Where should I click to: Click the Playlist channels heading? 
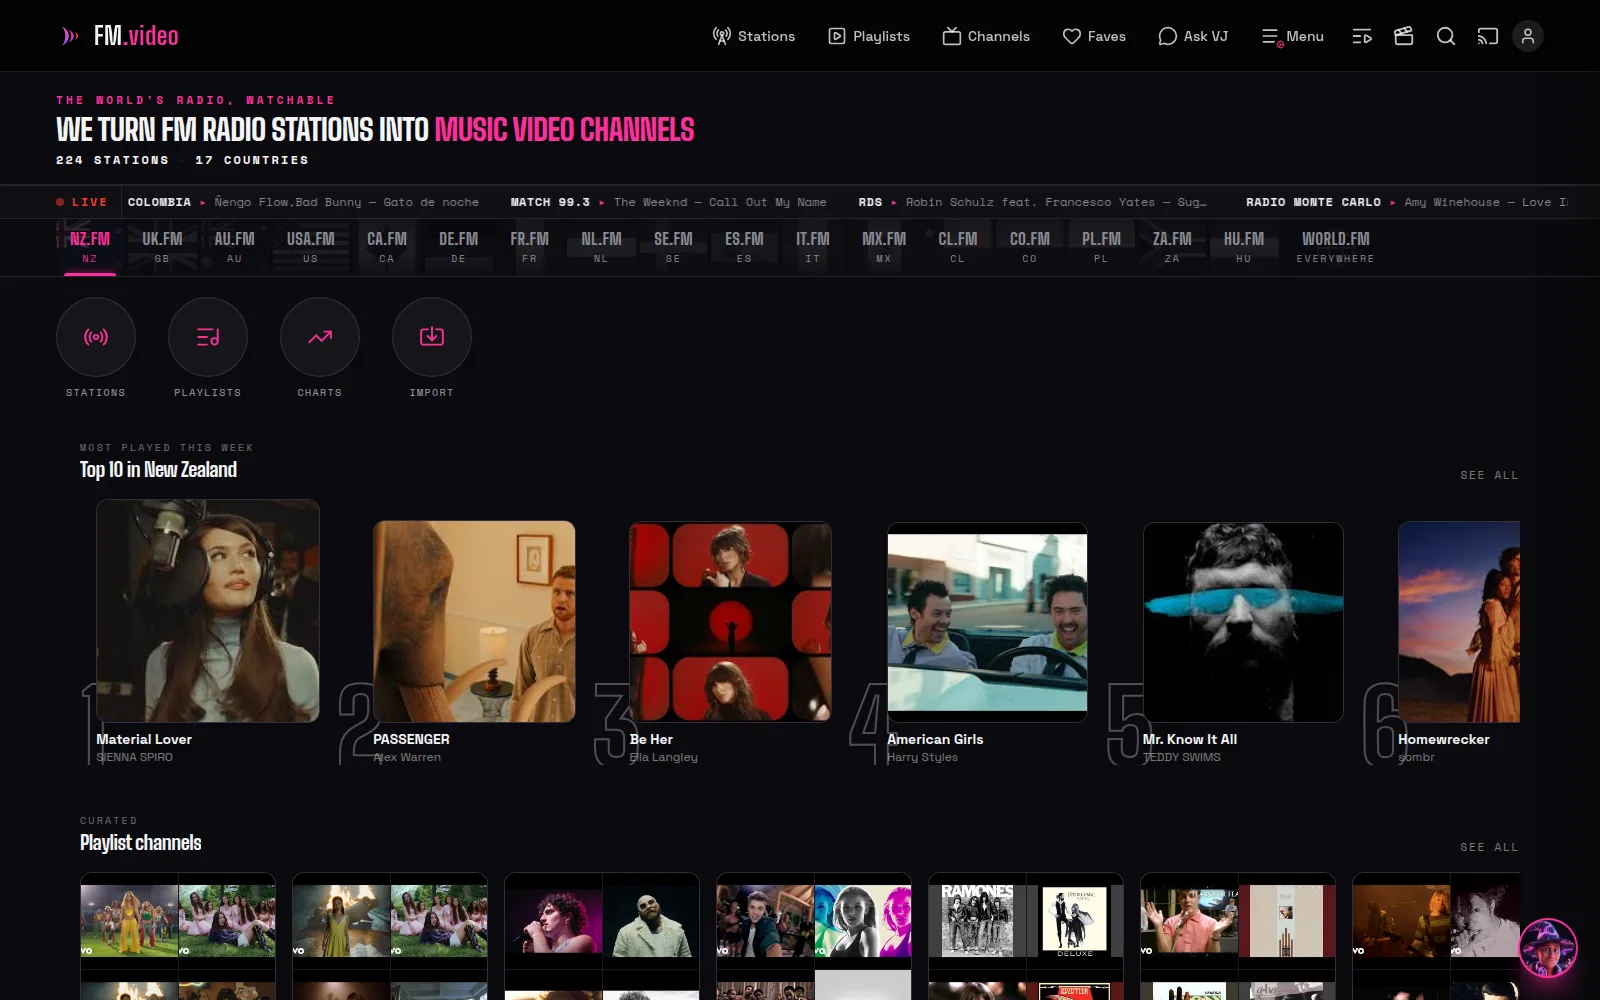140,843
